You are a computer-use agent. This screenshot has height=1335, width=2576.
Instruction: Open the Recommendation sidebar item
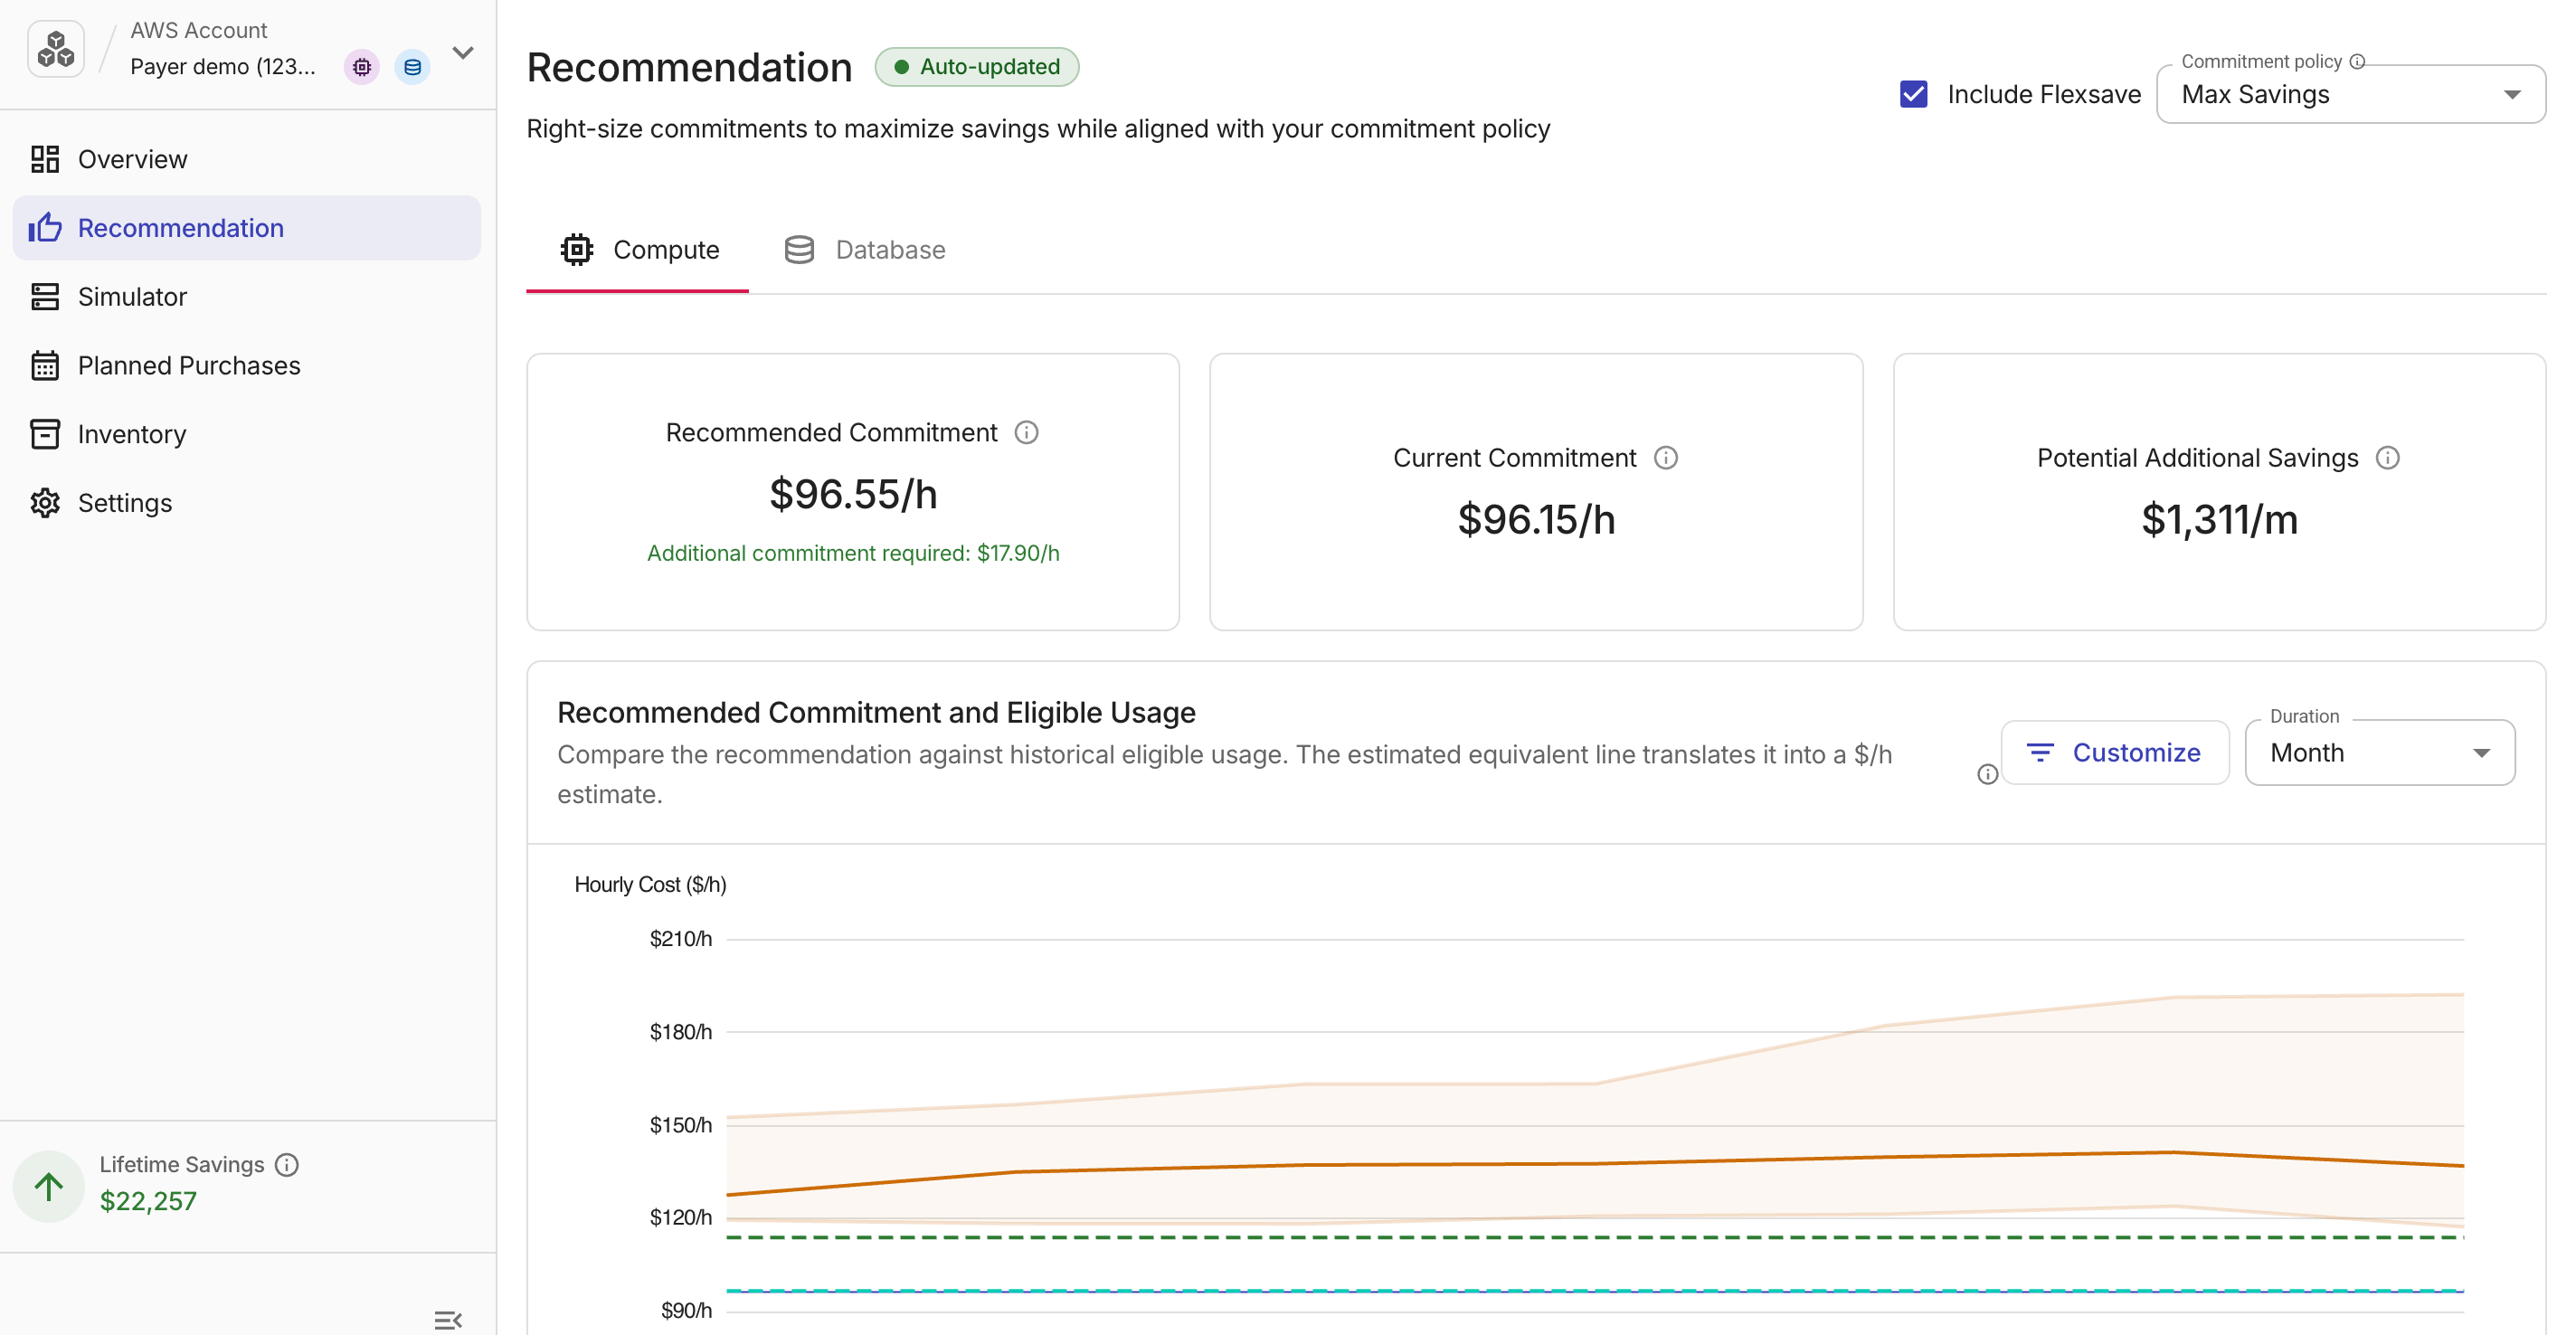click(246, 228)
